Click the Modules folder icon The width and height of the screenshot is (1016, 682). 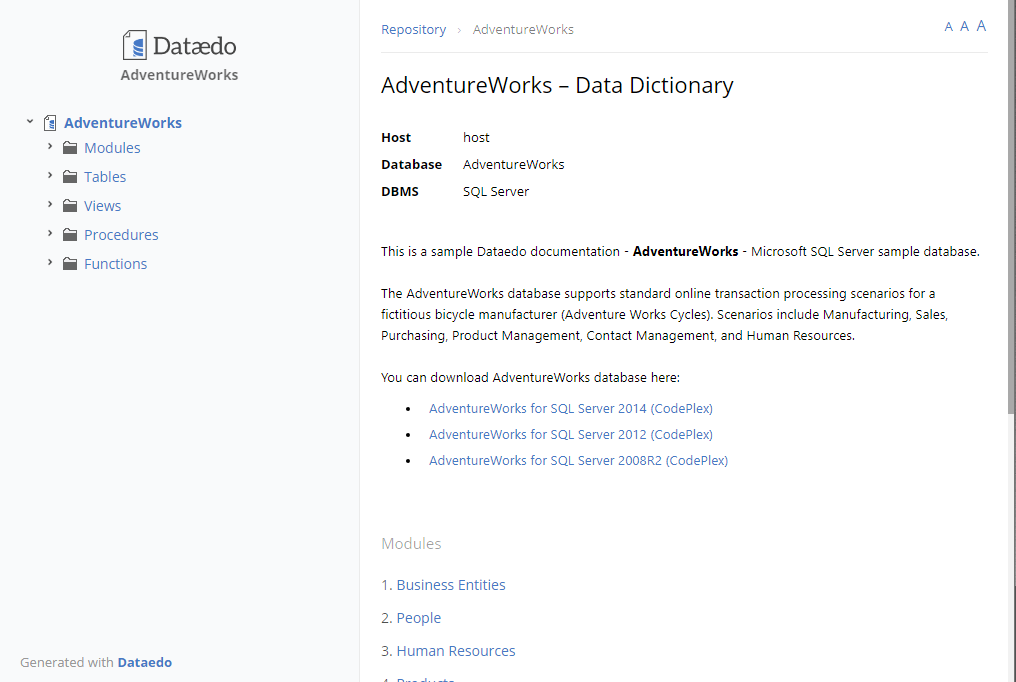pos(70,148)
